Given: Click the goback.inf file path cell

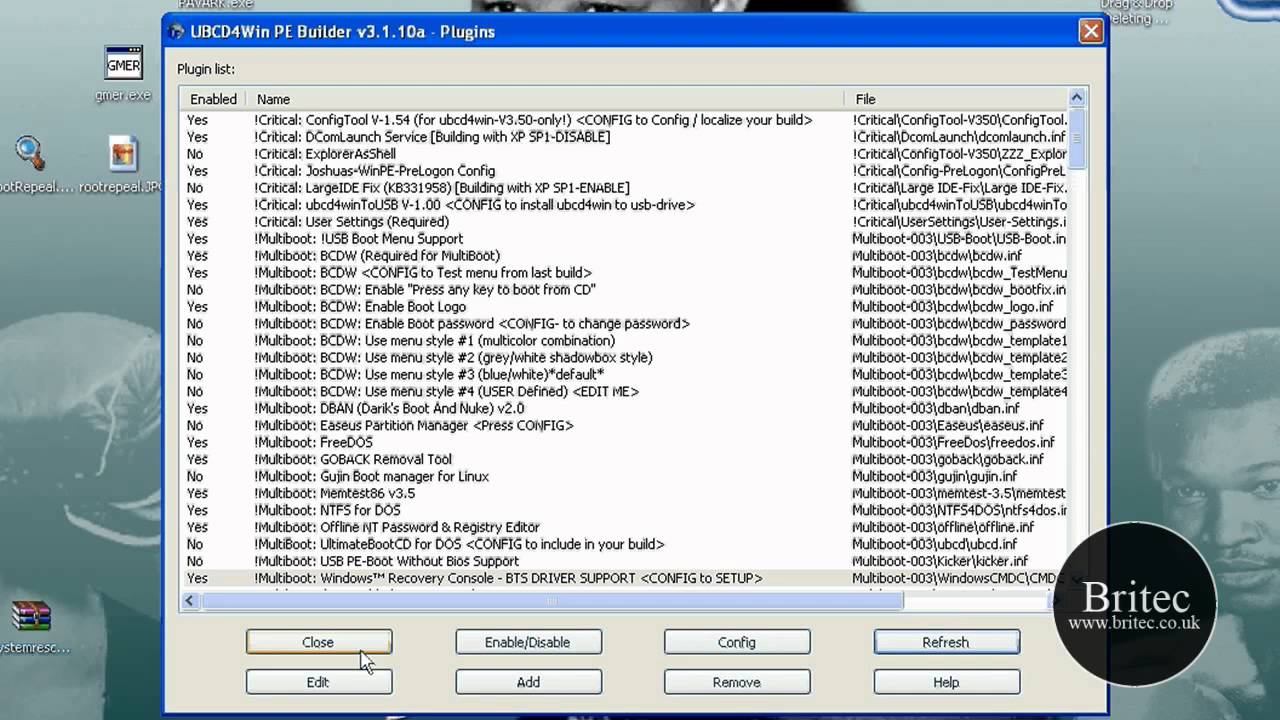Looking at the screenshot, I should (948, 460).
